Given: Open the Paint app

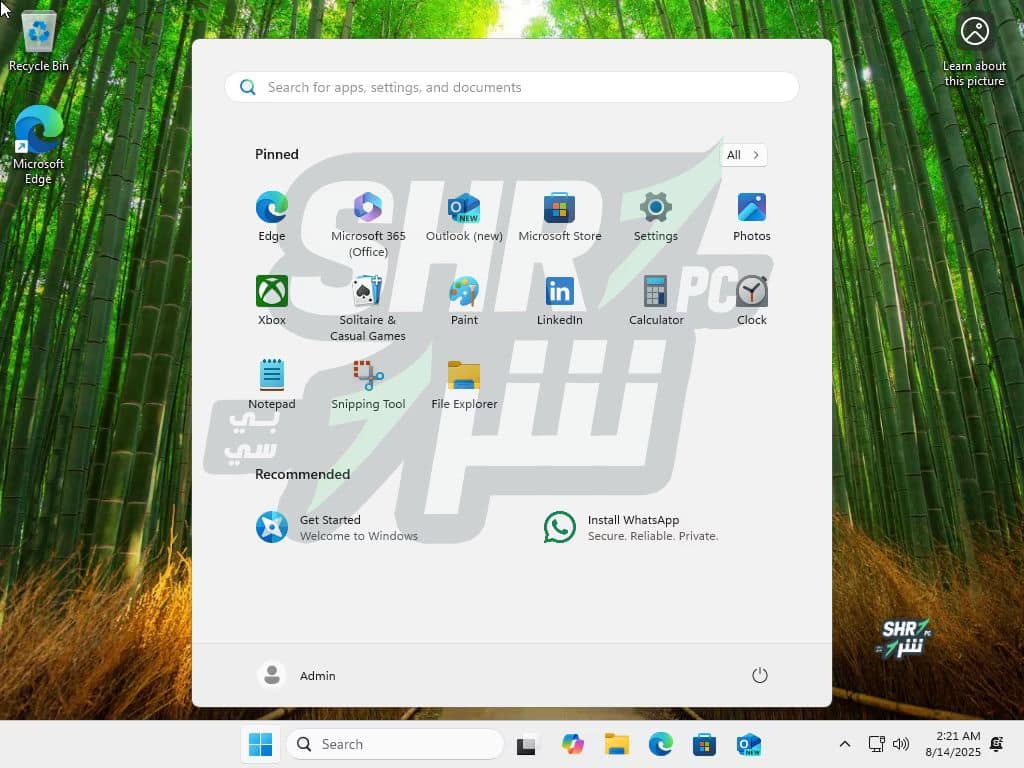Looking at the screenshot, I should 464,300.
